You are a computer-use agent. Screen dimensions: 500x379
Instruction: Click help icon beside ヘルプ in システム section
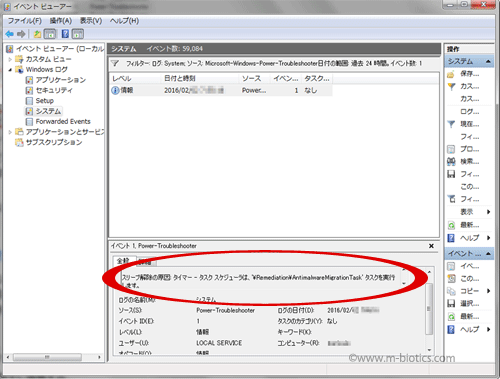451,238
